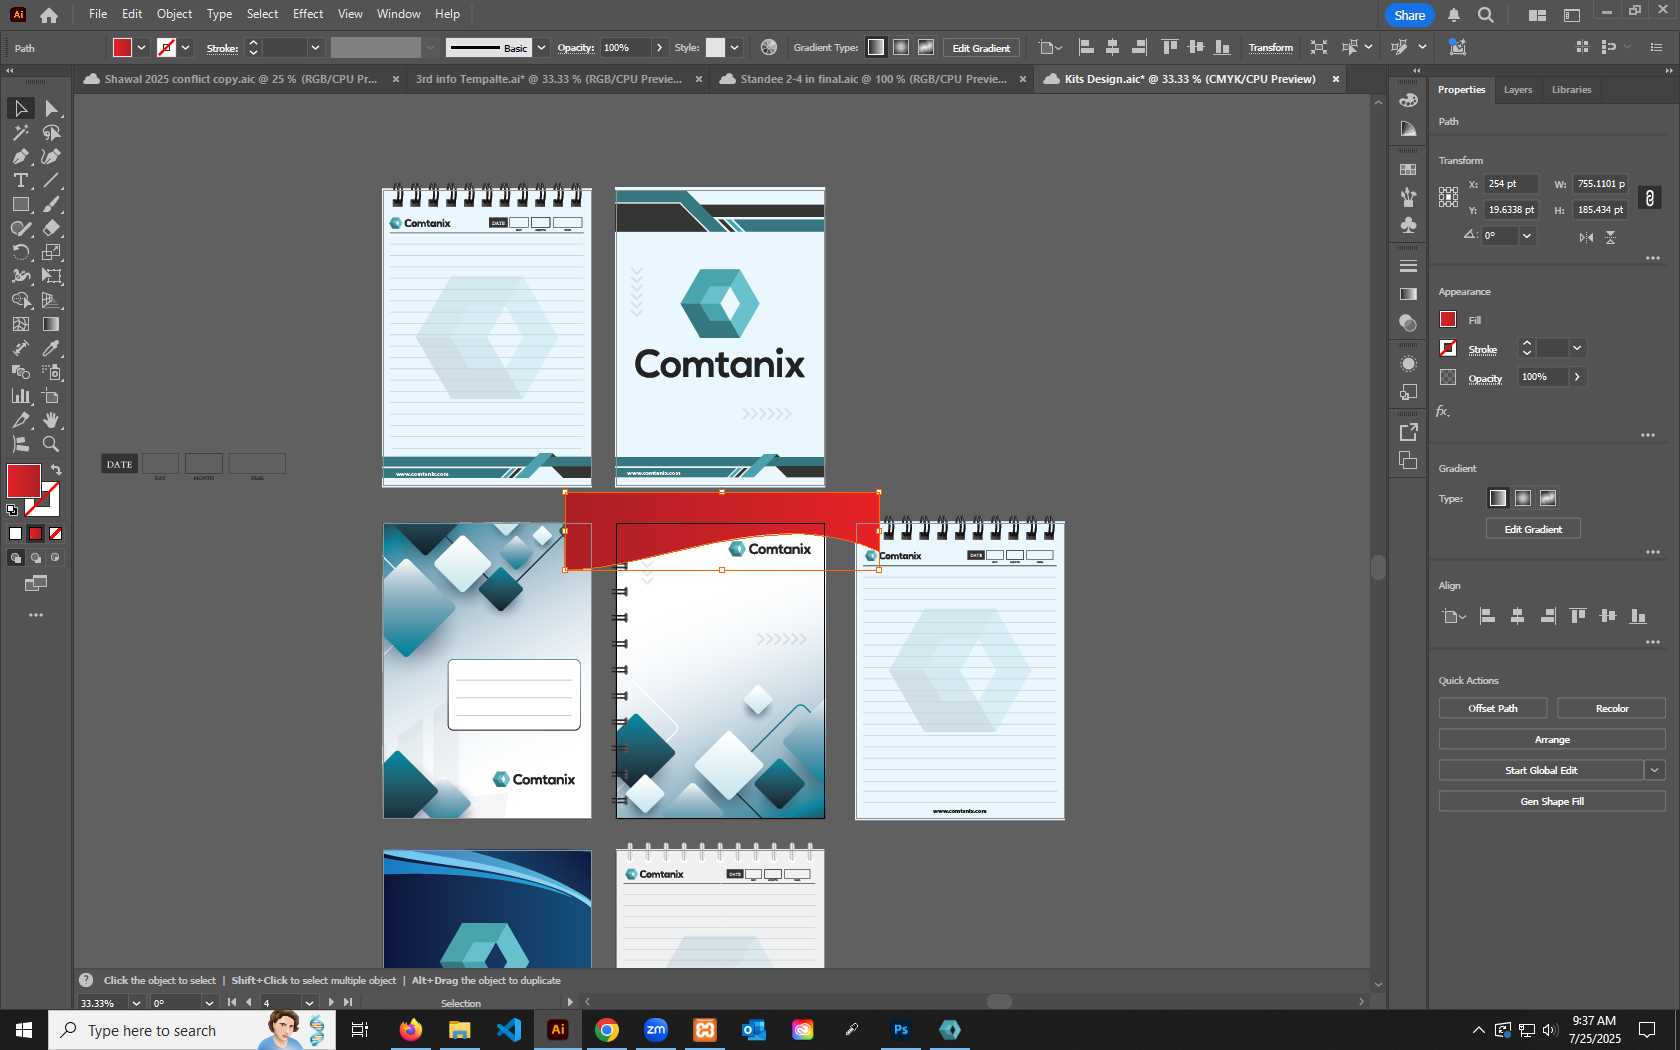Select the Paintbrush tool

click(x=51, y=204)
